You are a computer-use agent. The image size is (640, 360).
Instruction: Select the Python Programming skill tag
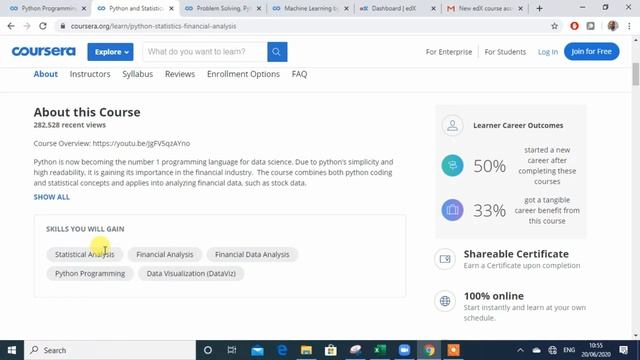pos(90,273)
